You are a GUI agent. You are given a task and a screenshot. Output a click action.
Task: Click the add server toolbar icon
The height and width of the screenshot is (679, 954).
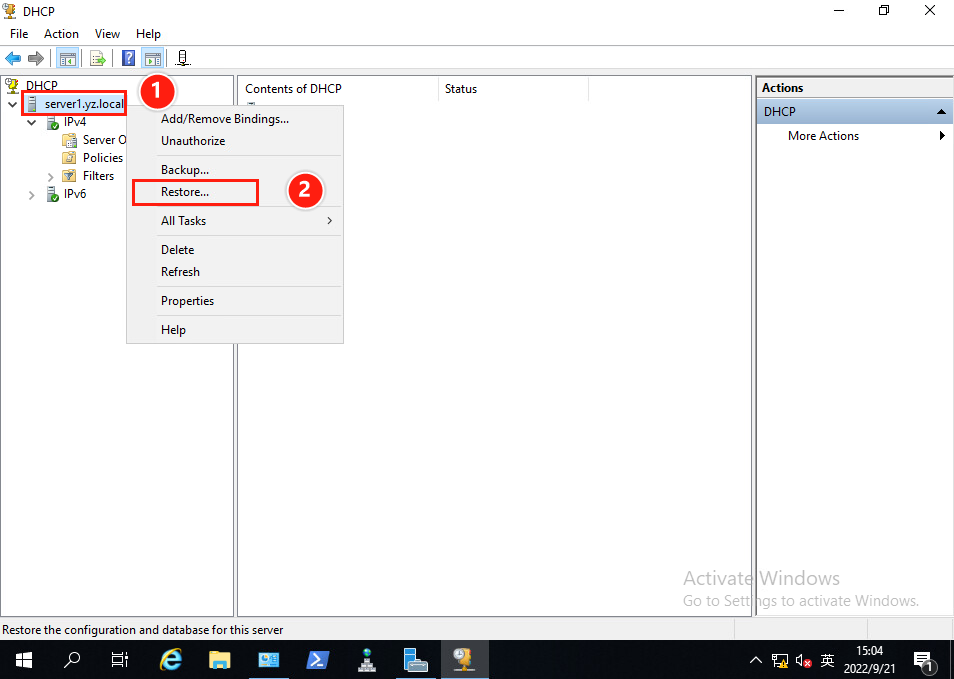(x=183, y=58)
